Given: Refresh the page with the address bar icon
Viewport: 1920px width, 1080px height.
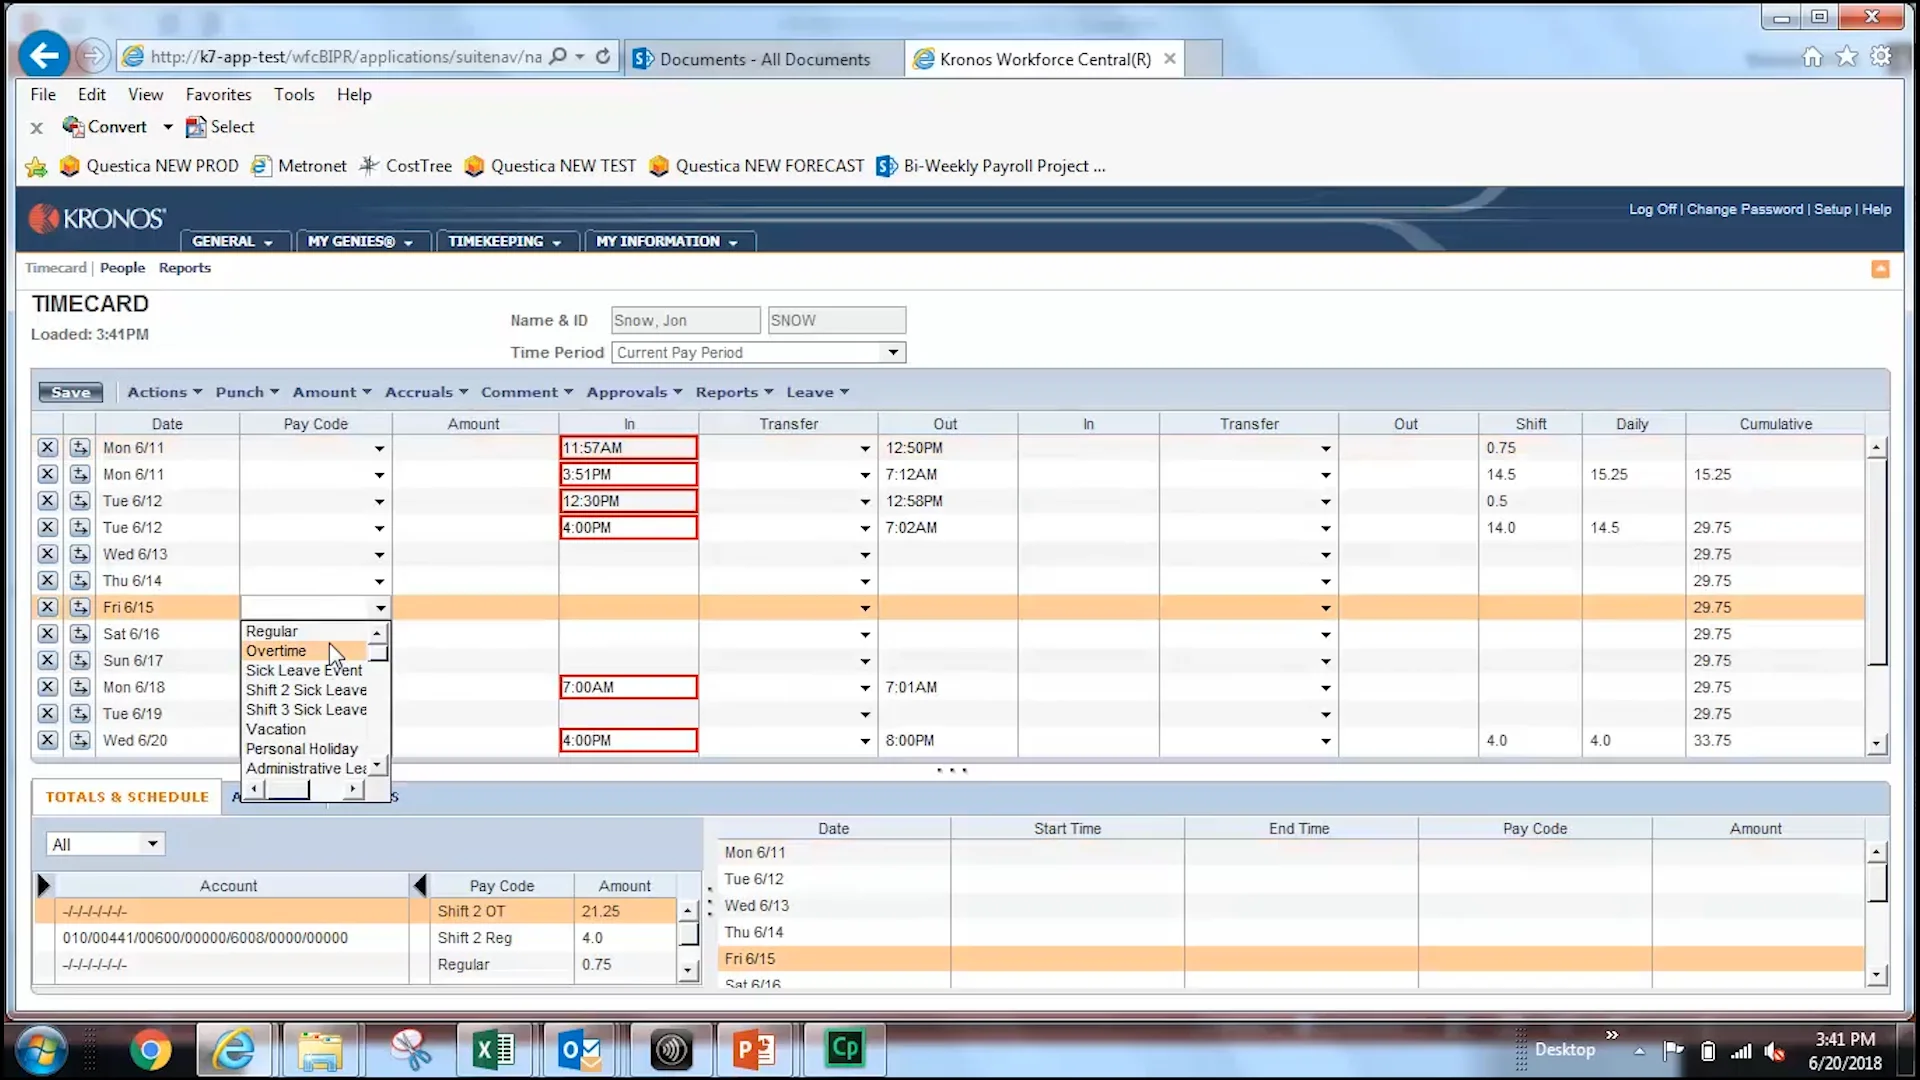Looking at the screenshot, I should coord(603,57).
